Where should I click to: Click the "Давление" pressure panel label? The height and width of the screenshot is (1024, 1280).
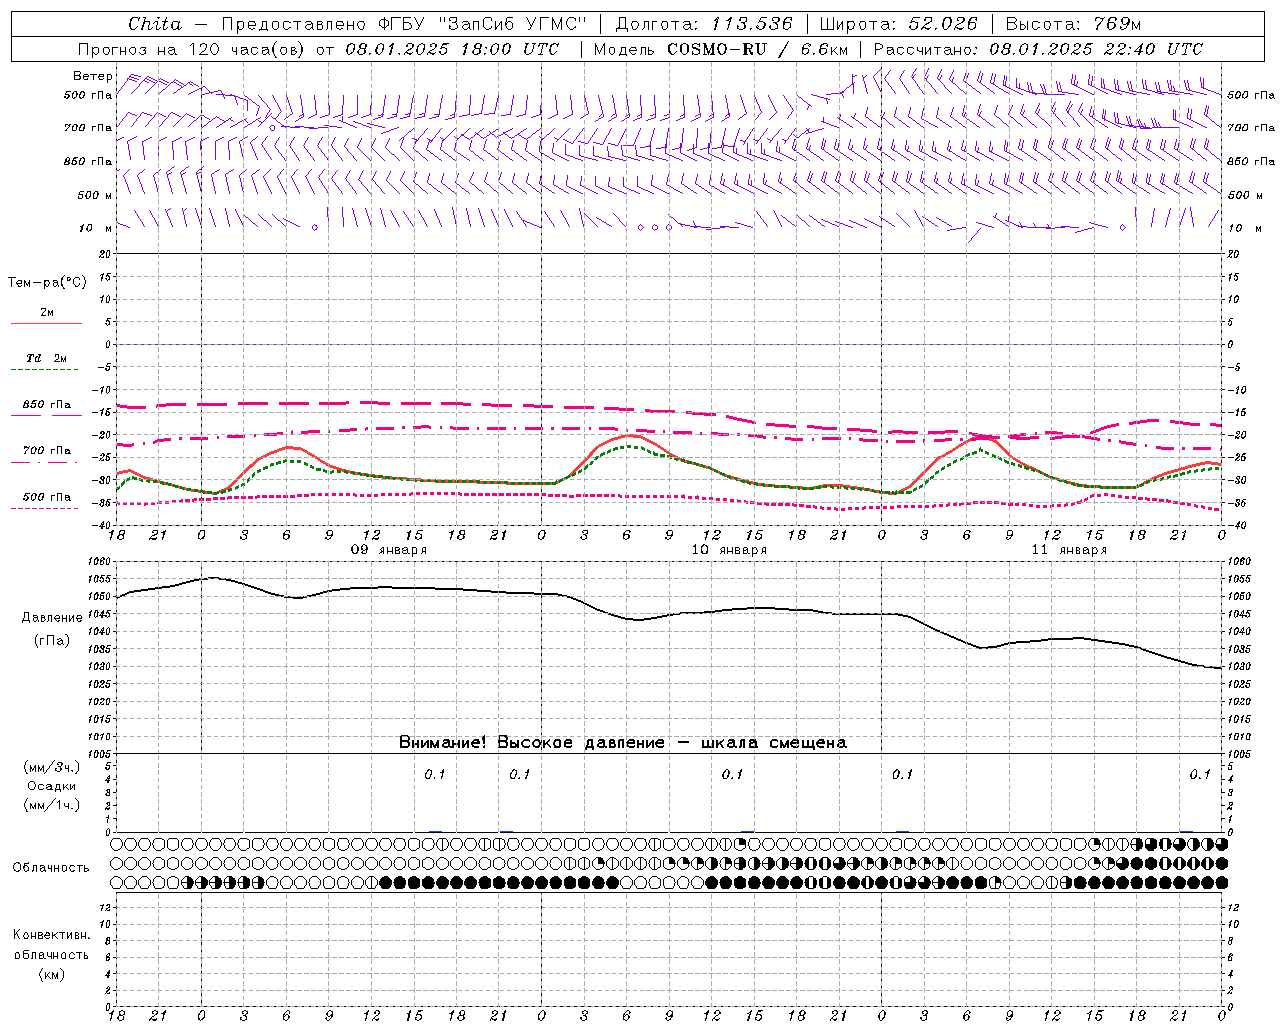click(52, 618)
